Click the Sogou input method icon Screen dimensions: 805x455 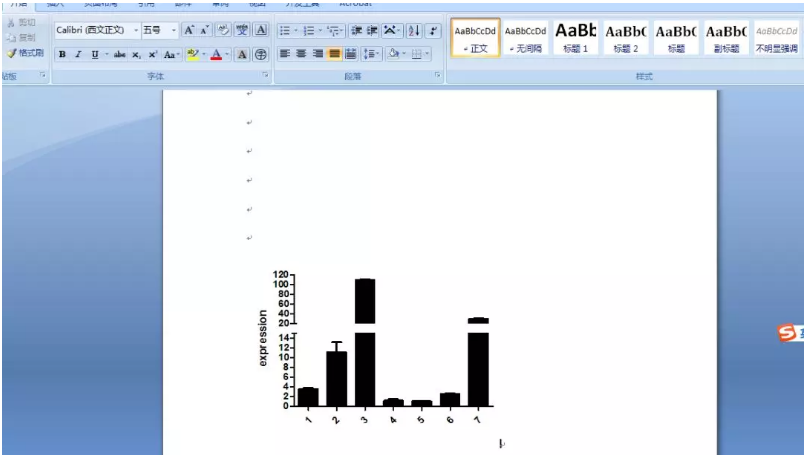coord(787,332)
